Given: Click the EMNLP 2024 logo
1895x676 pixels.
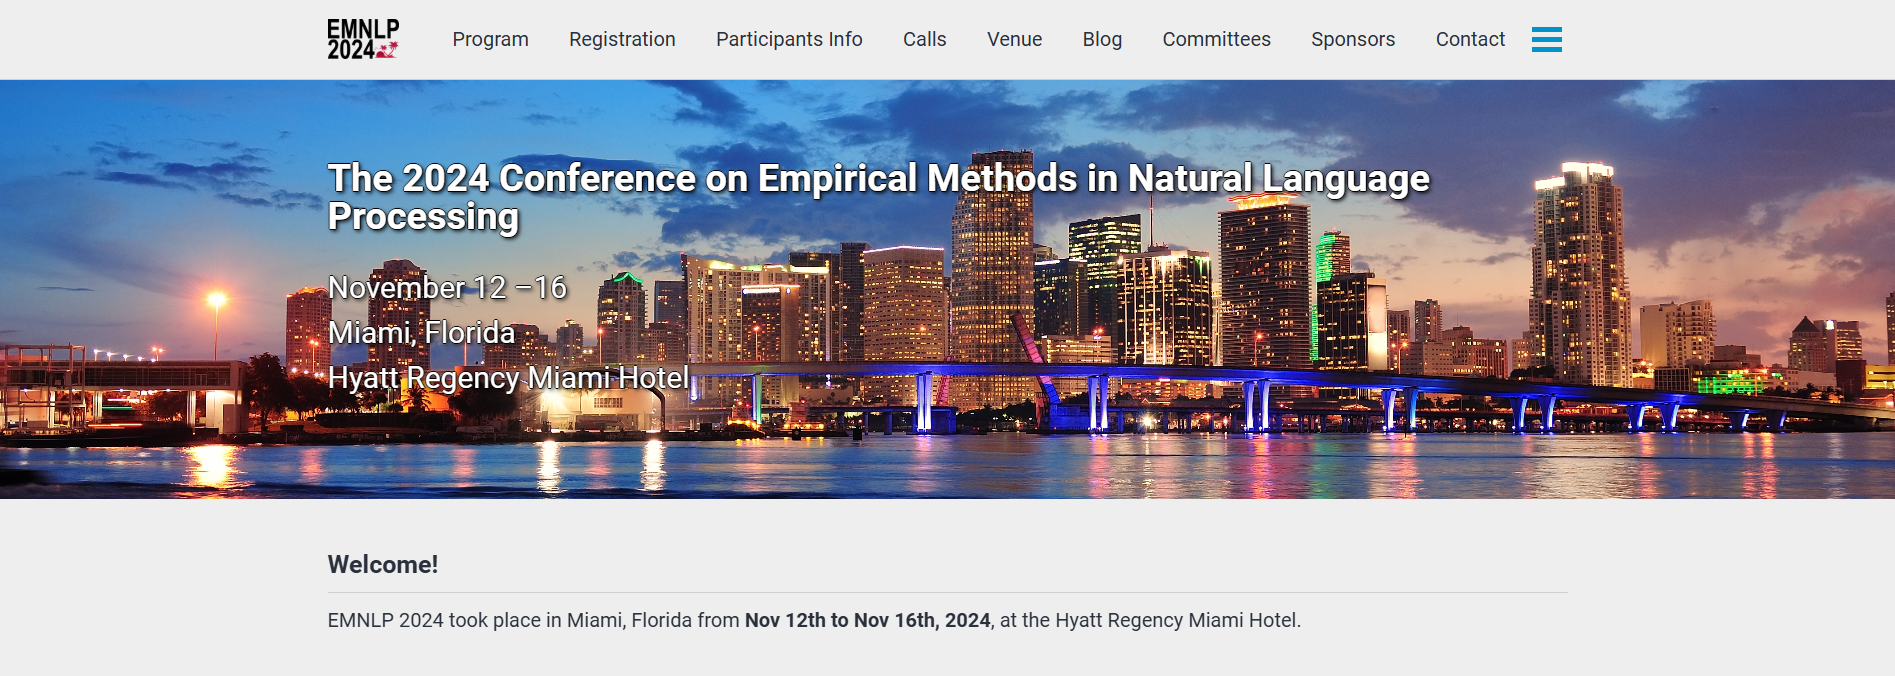Looking at the screenshot, I should 363,39.
